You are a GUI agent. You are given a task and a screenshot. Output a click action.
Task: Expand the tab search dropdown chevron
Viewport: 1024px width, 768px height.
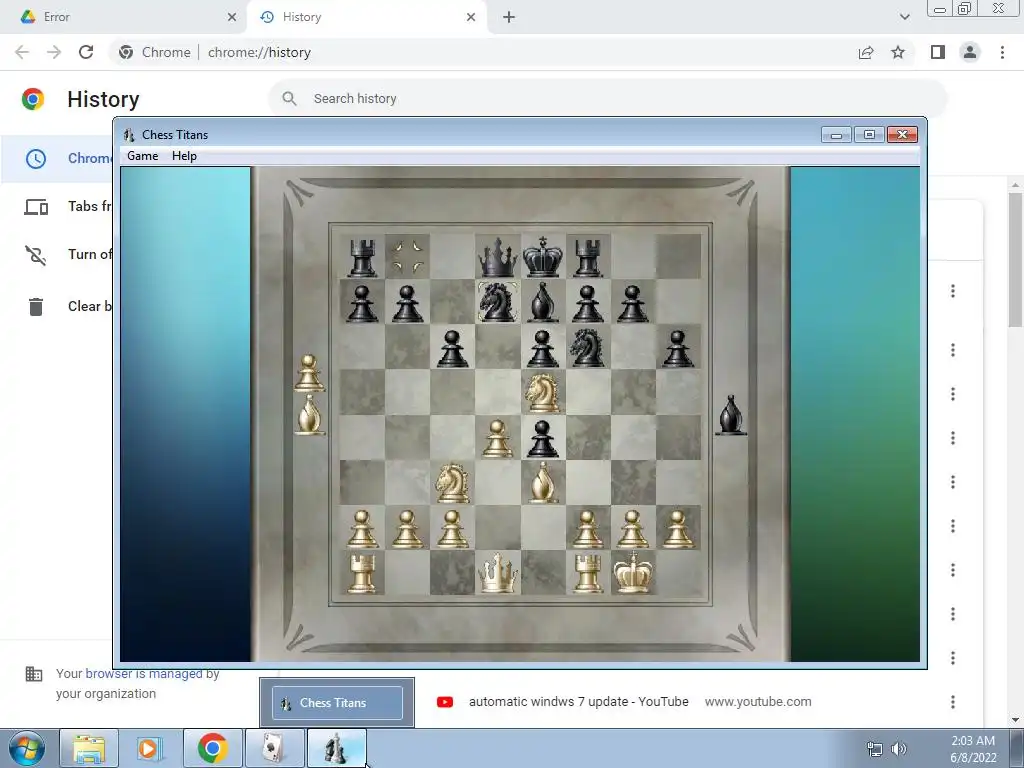point(904,17)
